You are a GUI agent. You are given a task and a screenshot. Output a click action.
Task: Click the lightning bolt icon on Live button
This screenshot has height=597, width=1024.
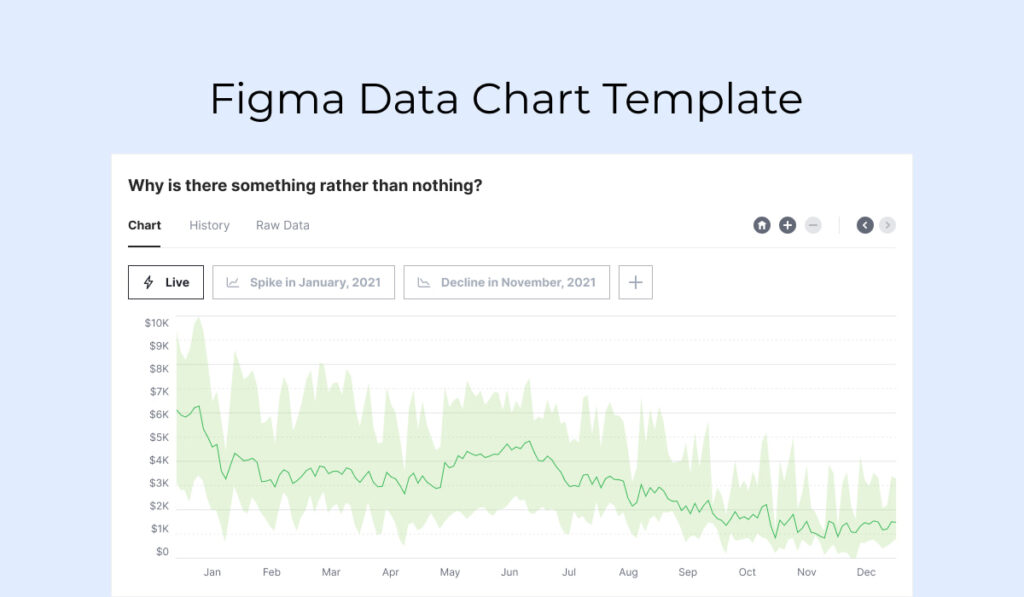[x=147, y=282]
